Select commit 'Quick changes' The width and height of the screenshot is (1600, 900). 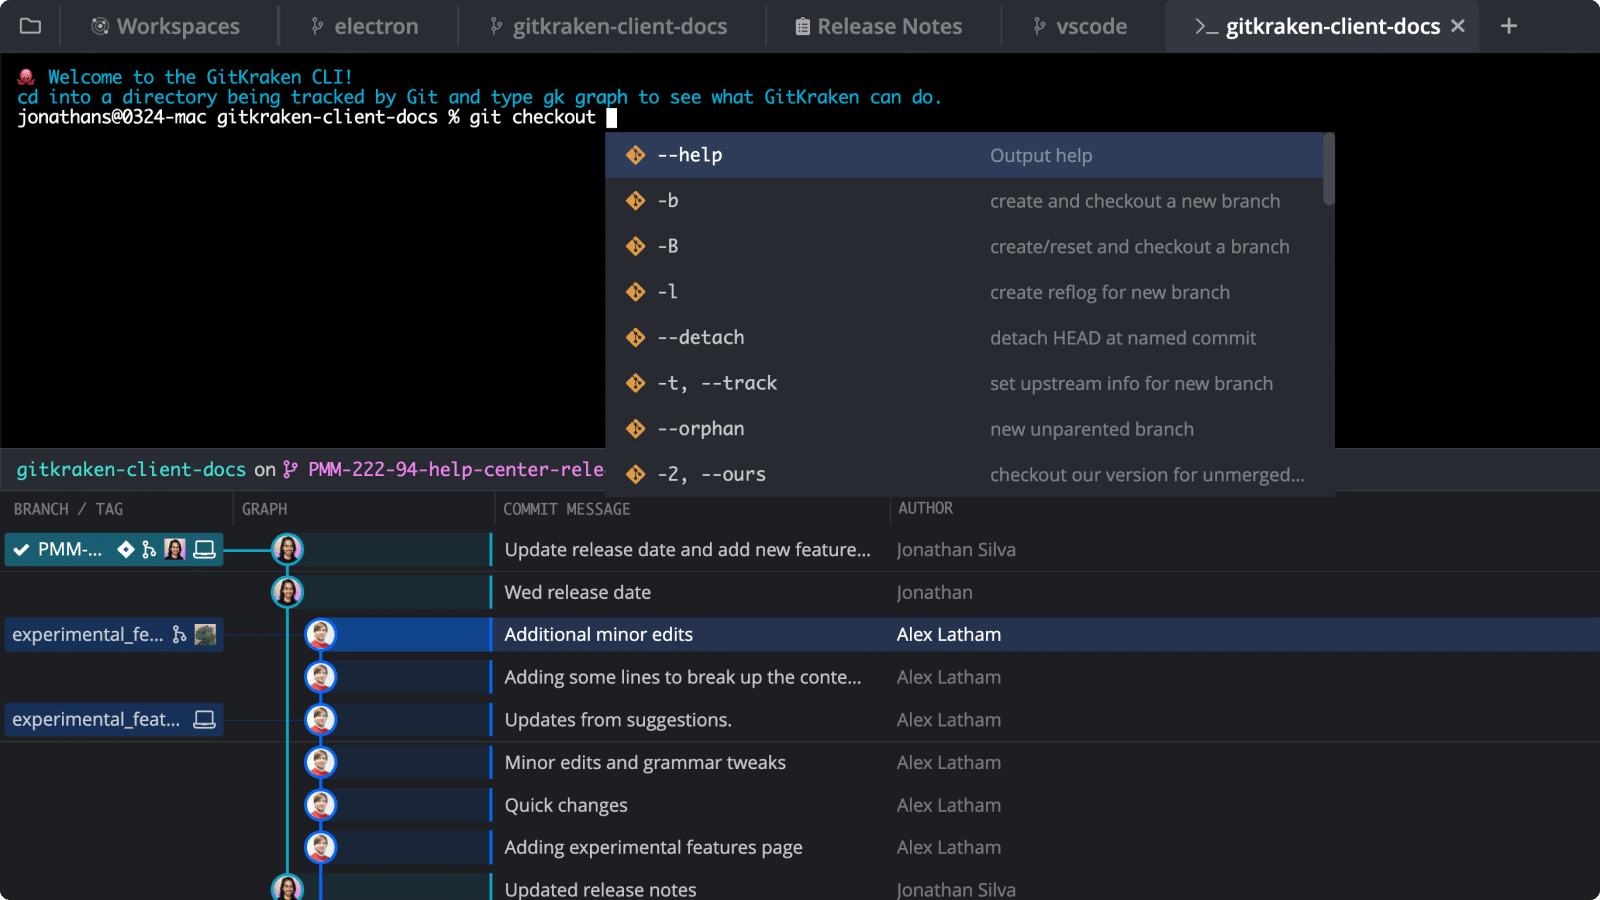[x=566, y=805]
